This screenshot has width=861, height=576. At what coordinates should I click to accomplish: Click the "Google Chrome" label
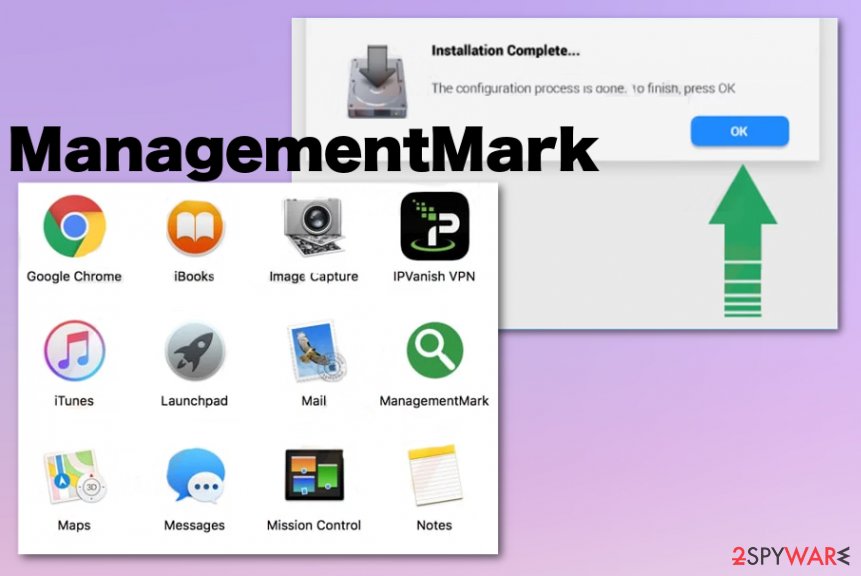74,276
